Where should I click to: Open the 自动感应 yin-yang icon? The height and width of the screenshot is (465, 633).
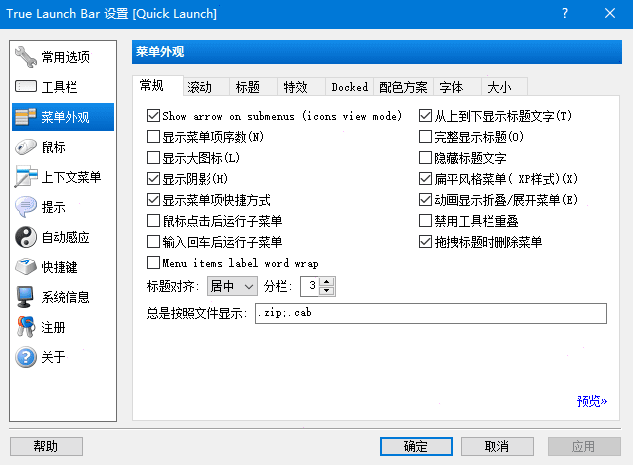tap(26, 237)
